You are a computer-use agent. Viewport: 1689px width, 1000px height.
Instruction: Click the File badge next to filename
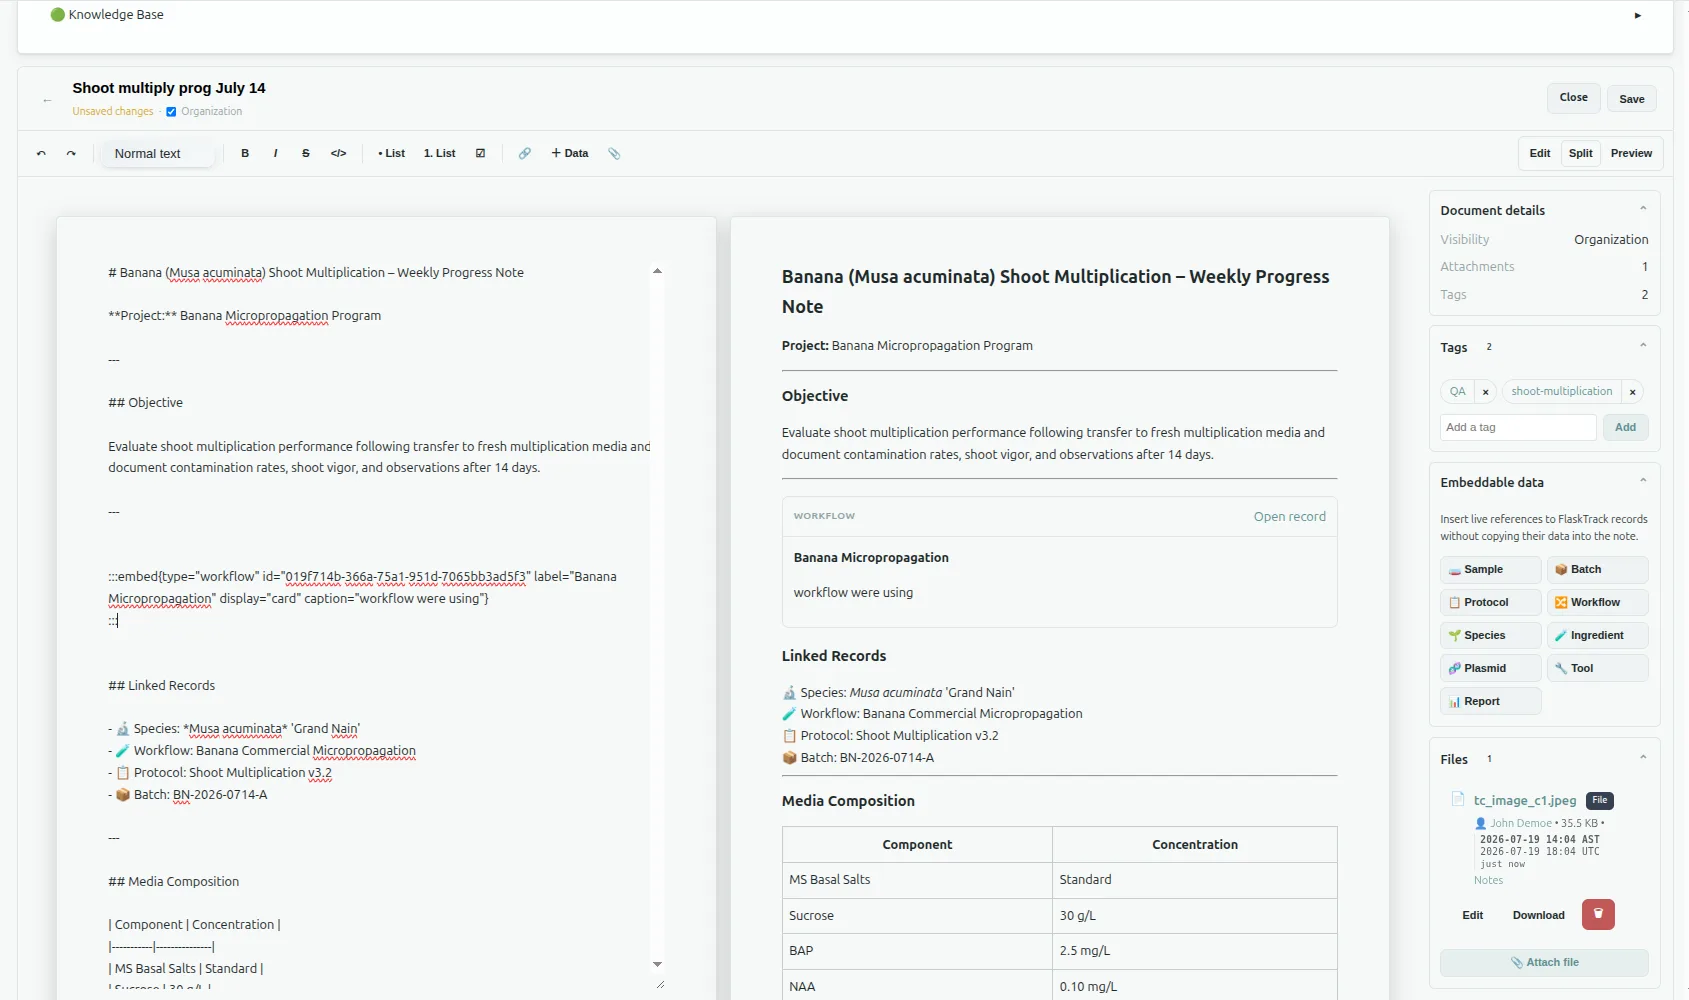(1600, 800)
